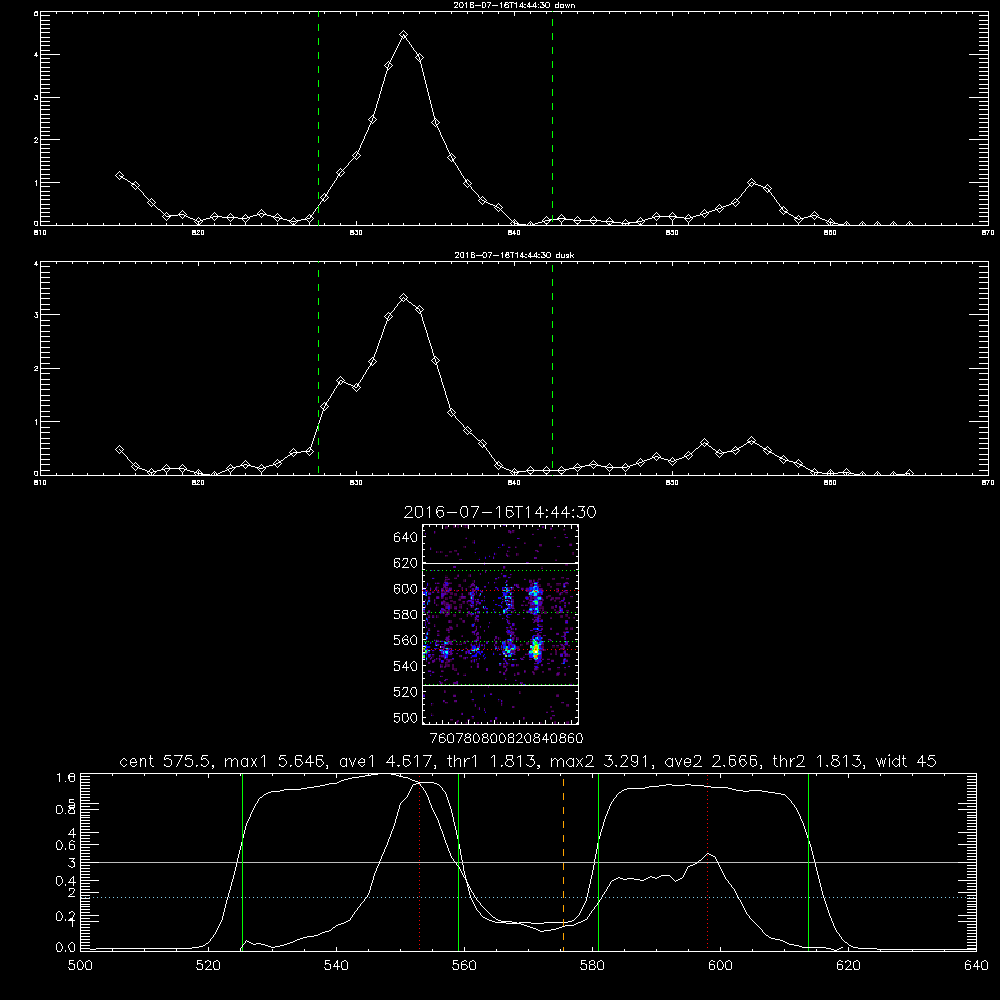This screenshot has width=1000, height=1000.
Task: Click the 600 label on spectrogram y-axis
Action: coord(405,589)
